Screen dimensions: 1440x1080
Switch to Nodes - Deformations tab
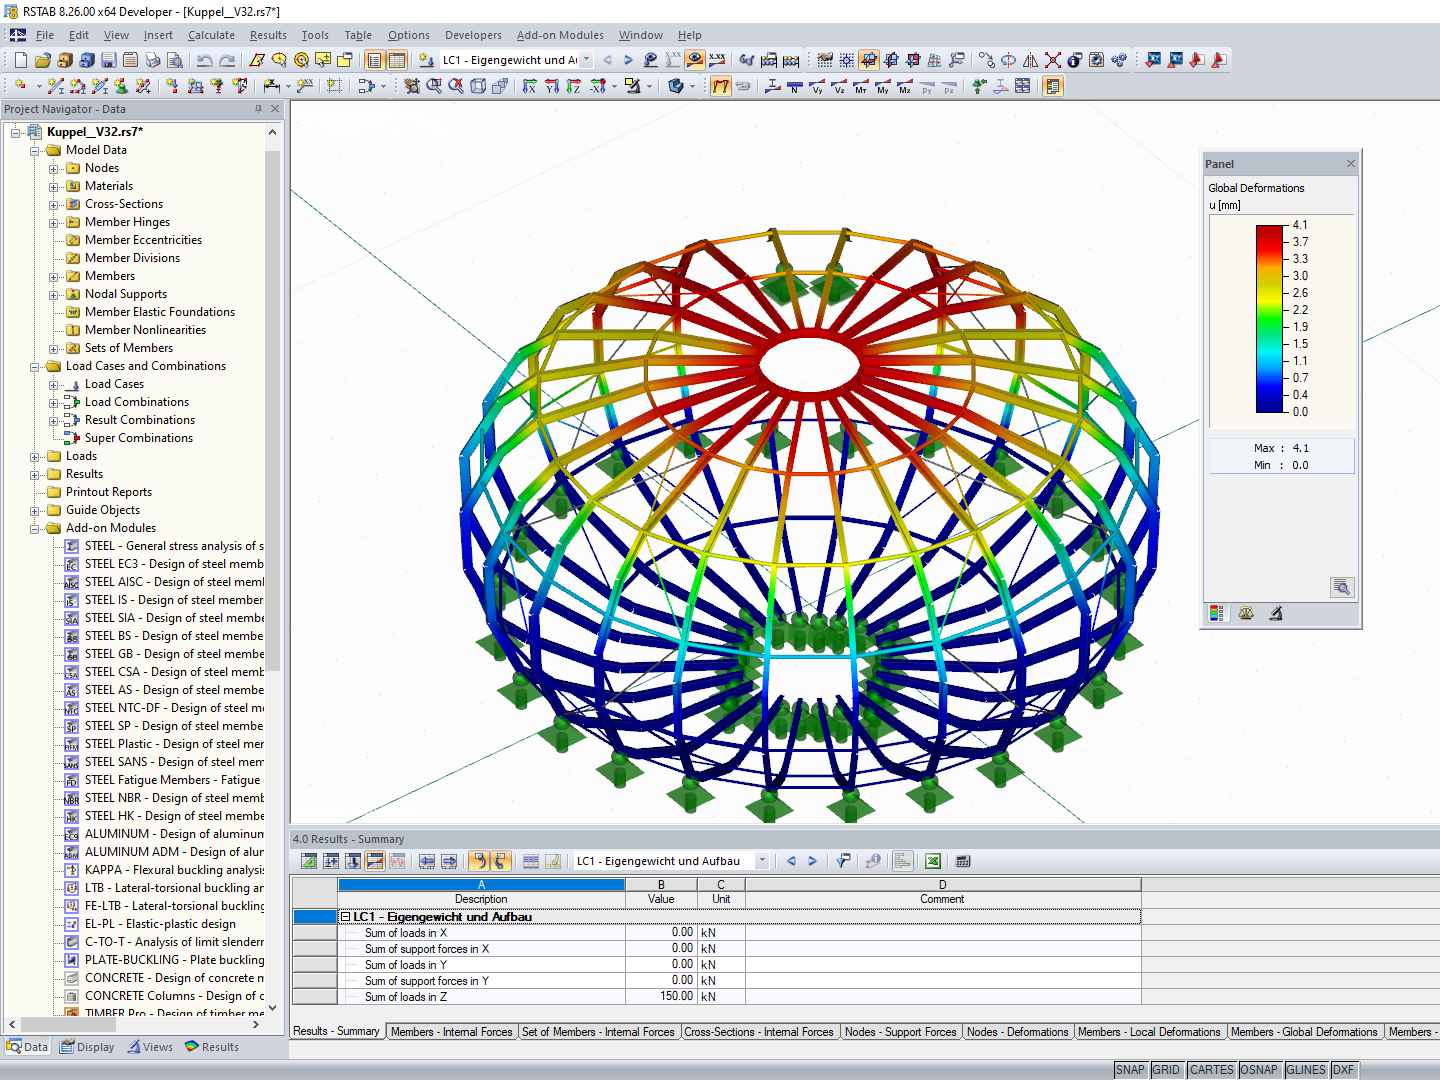(x=1017, y=1032)
